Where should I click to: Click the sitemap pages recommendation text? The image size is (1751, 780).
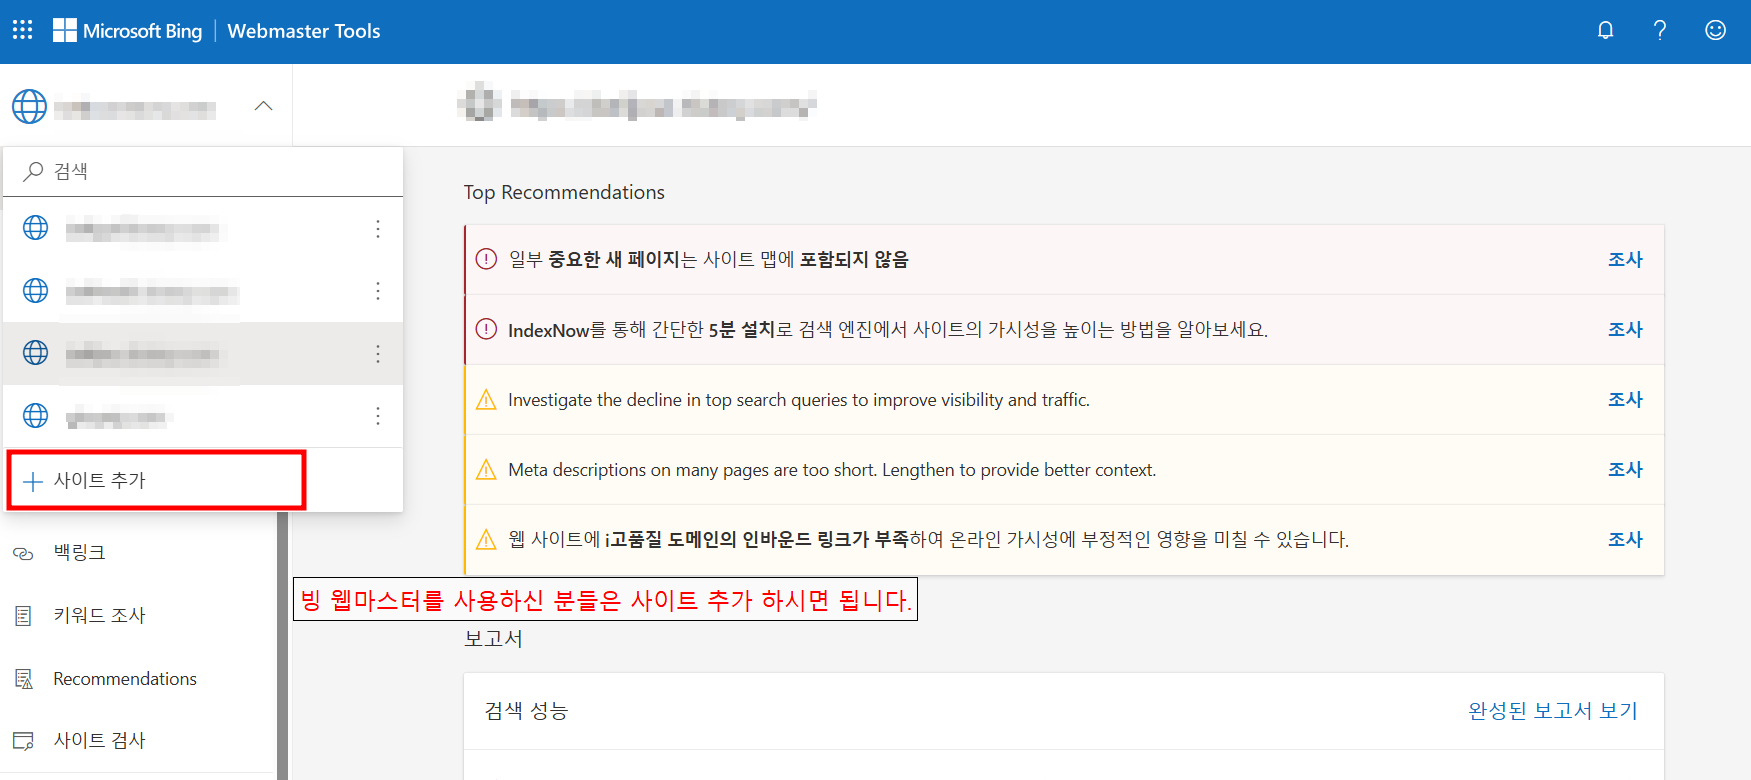[708, 259]
